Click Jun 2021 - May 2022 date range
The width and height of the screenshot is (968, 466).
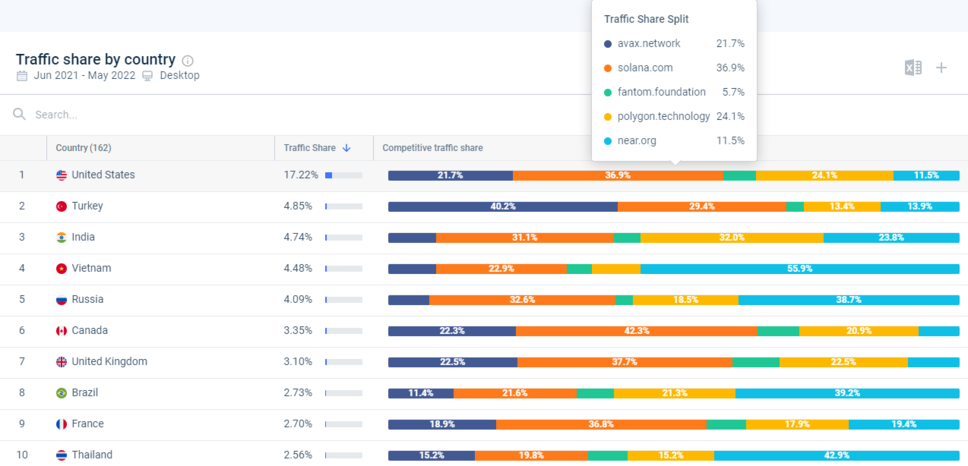(83, 76)
